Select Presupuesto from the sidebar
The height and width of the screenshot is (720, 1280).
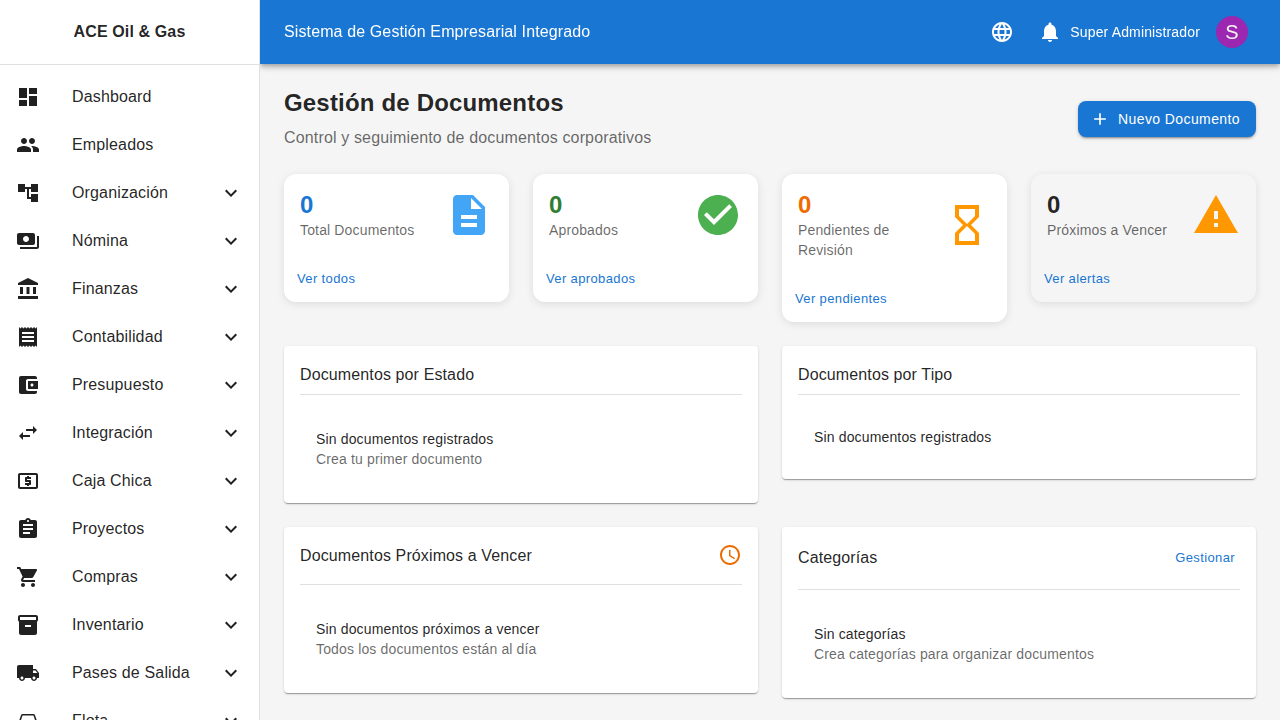pos(117,384)
